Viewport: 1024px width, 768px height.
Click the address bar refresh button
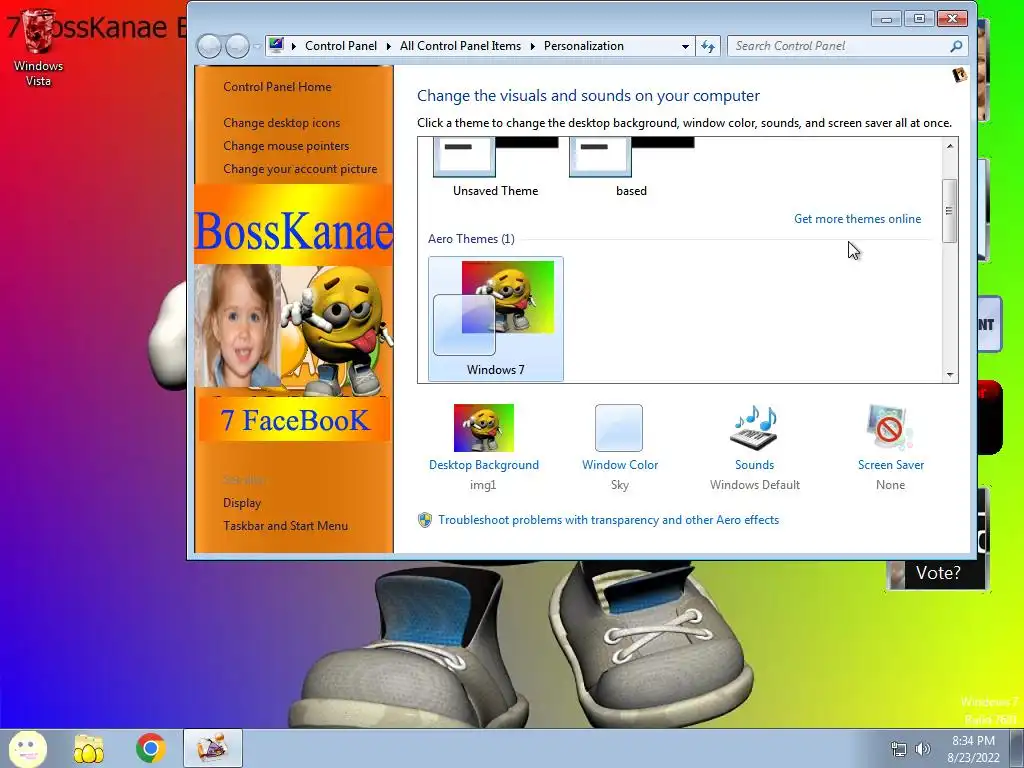pos(708,46)
